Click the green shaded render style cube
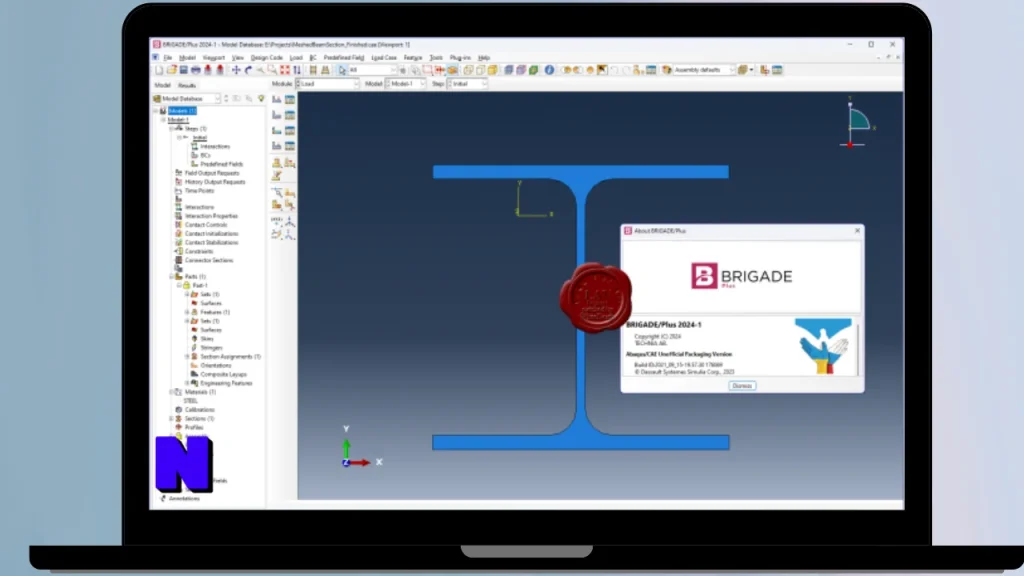 point(534,70)
